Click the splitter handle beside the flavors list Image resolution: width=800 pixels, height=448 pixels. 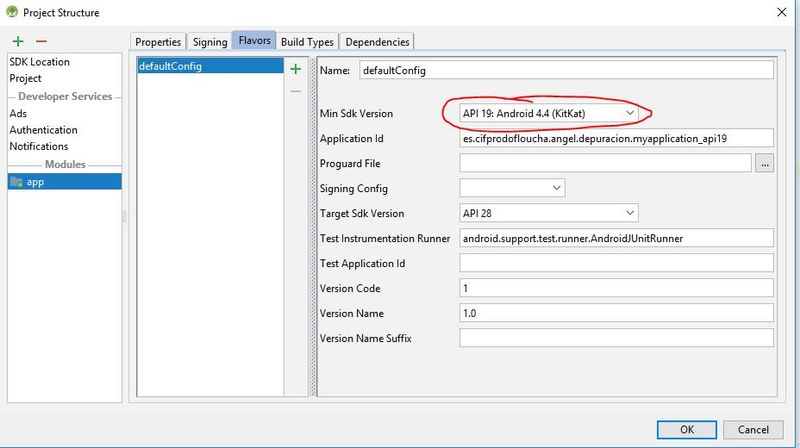pyautogui.click(x=313, y=227)
